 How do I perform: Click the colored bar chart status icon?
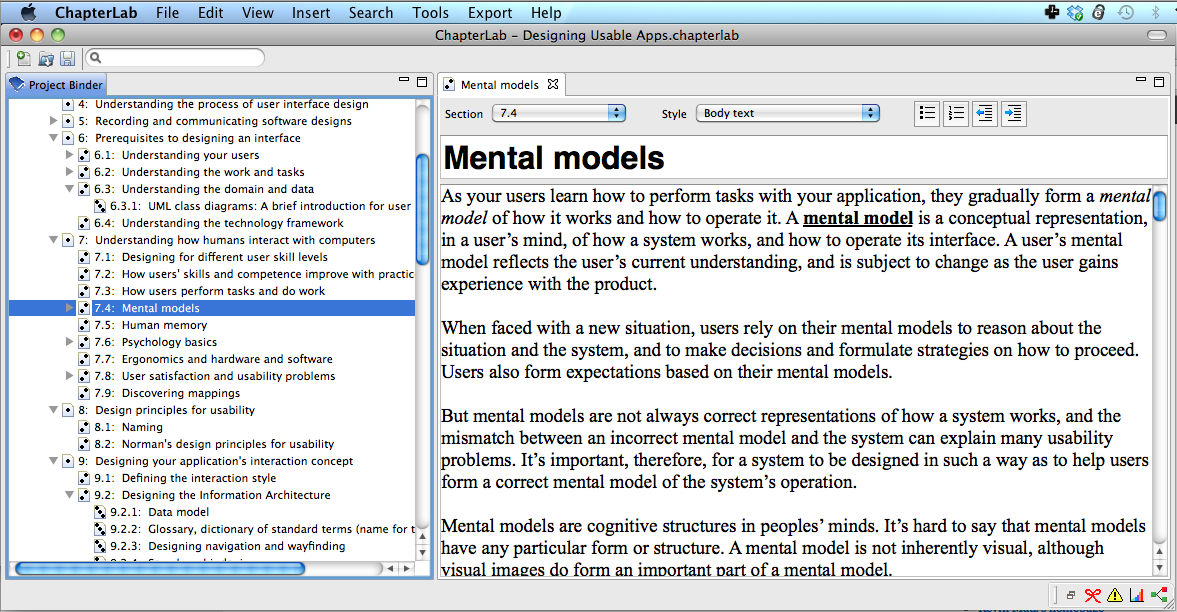click(x=1137, y=595)
